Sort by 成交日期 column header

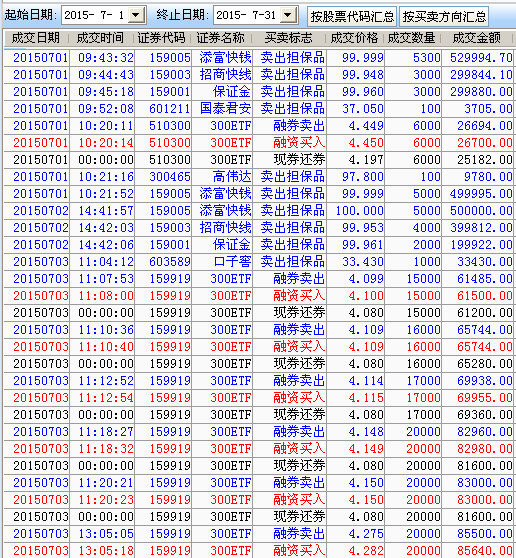[36, 38]
